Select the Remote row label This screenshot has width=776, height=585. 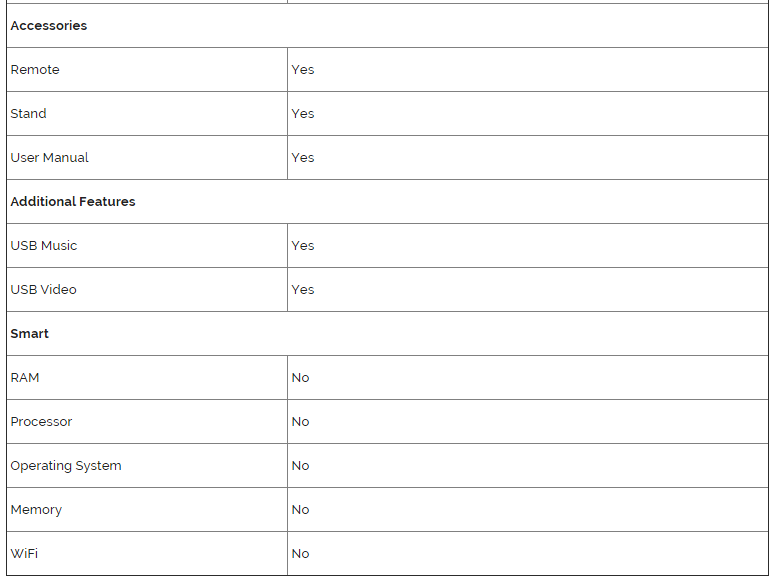[35, 70]
